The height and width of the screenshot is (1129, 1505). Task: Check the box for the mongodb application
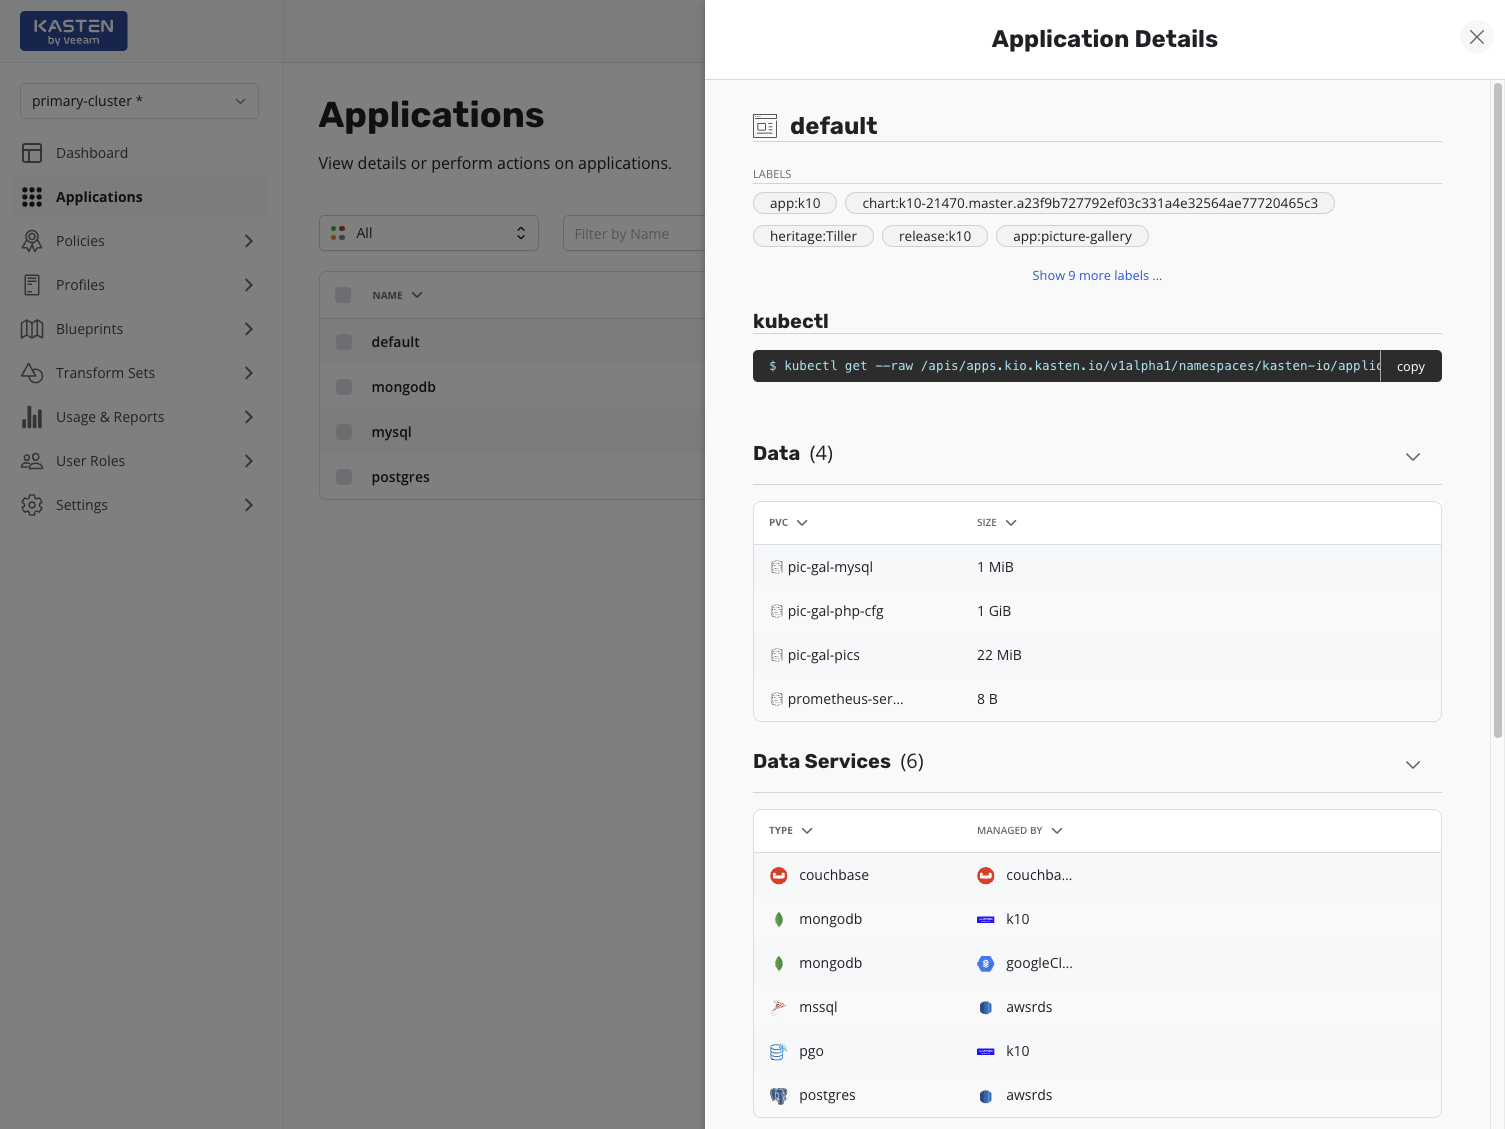pos(344,387)
